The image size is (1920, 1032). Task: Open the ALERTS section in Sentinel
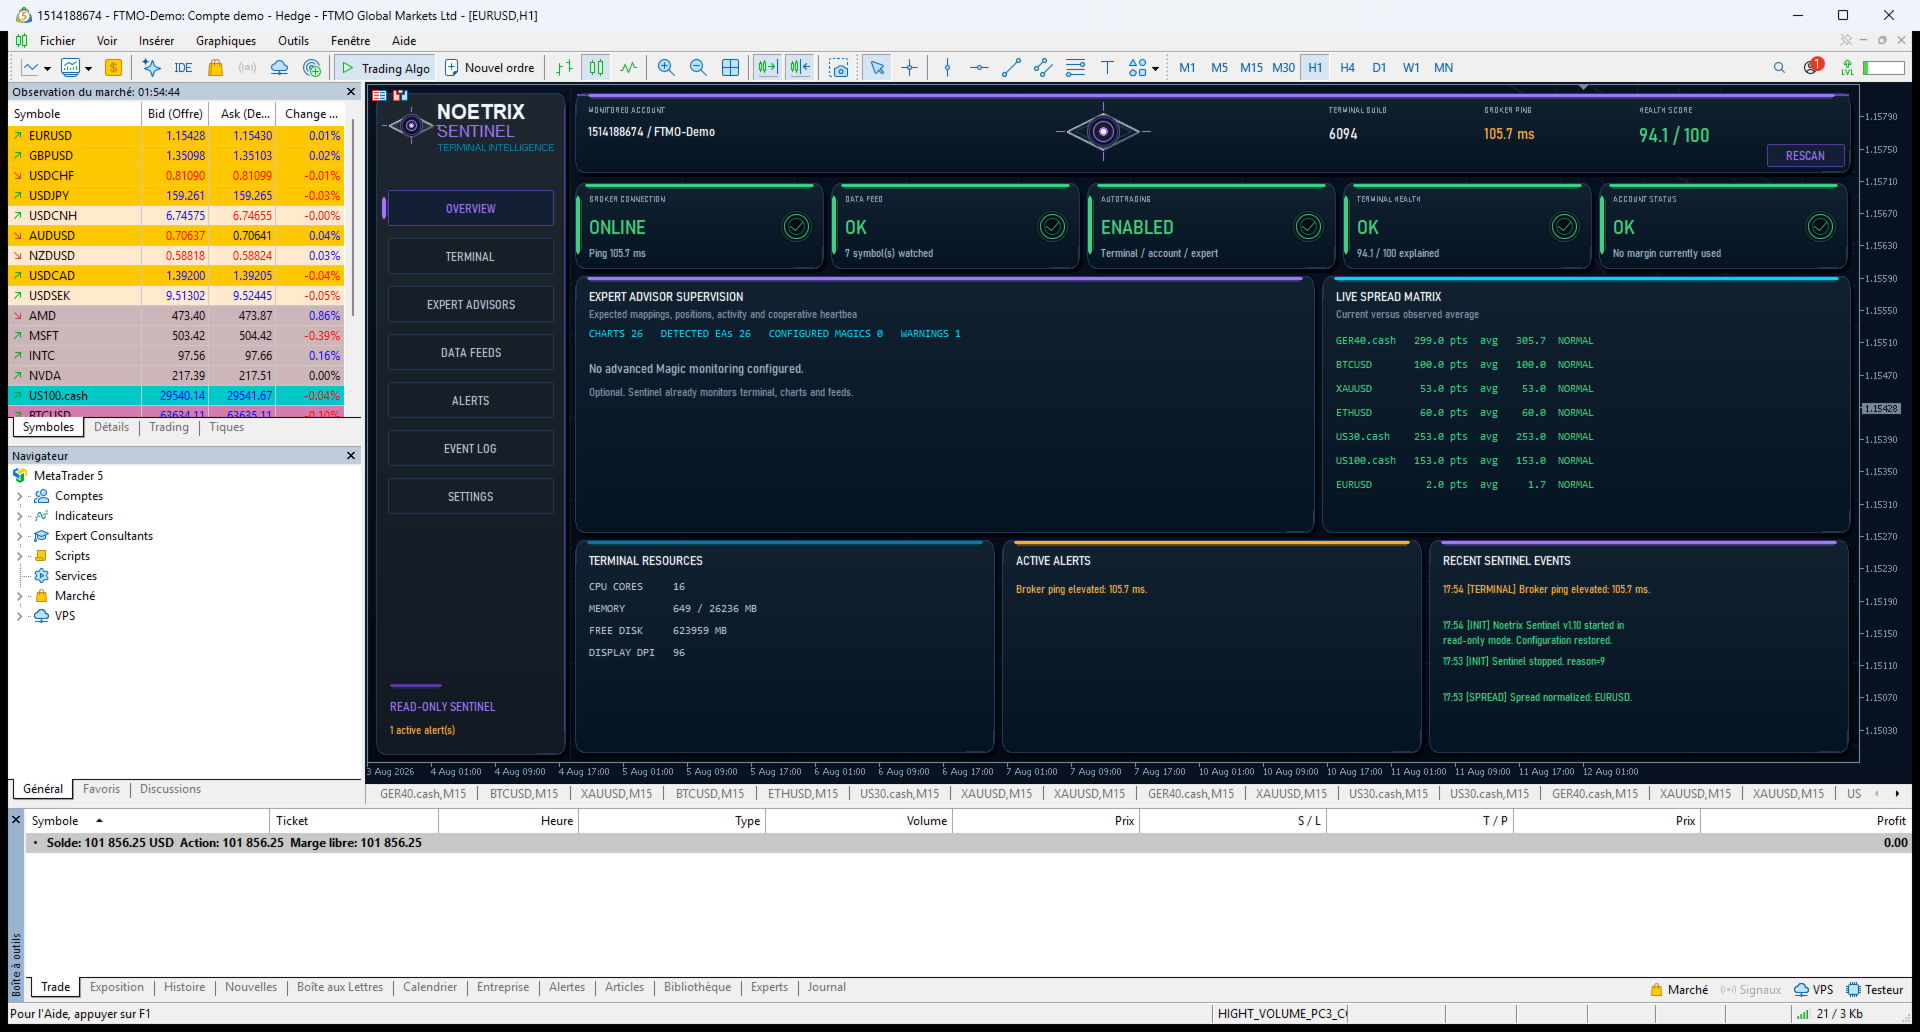coord(470,401)
